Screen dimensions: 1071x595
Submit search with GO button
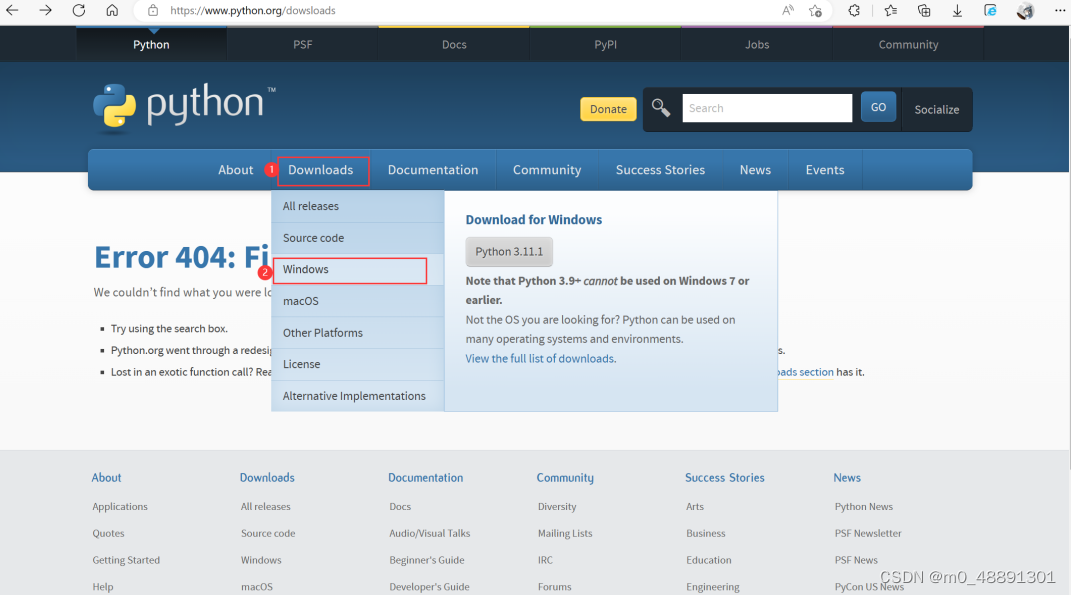[878, 107]
